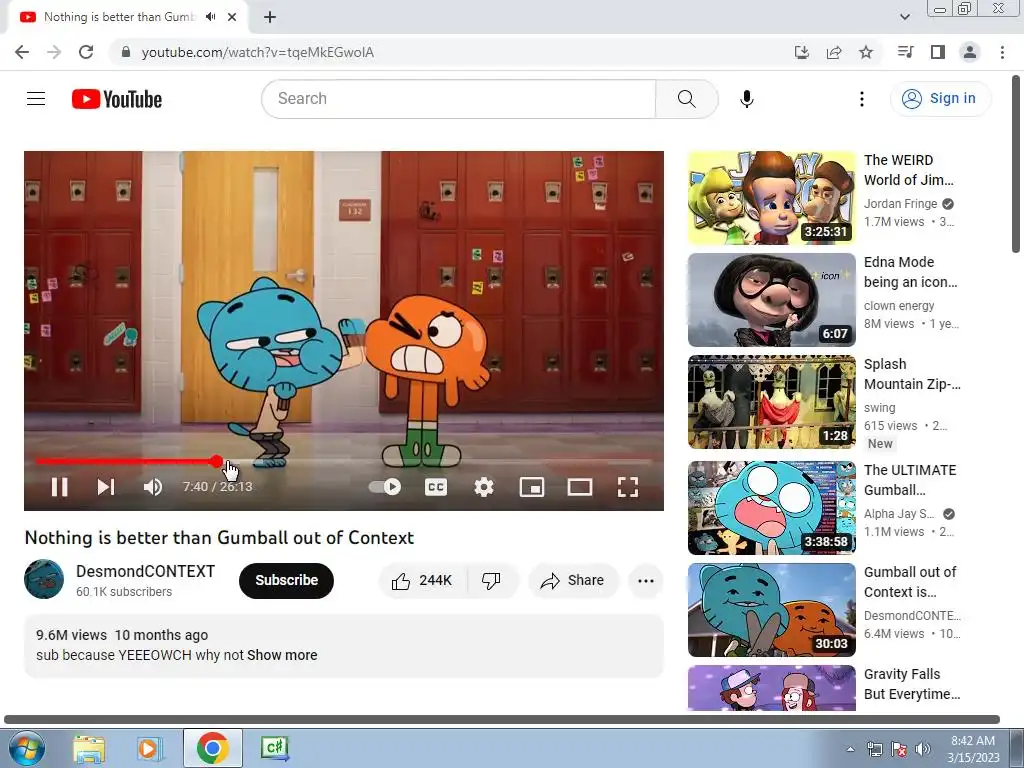The height and width of the screenshot is (768, 1024).
Task: Open Chrome side panel
Action: 938,52
